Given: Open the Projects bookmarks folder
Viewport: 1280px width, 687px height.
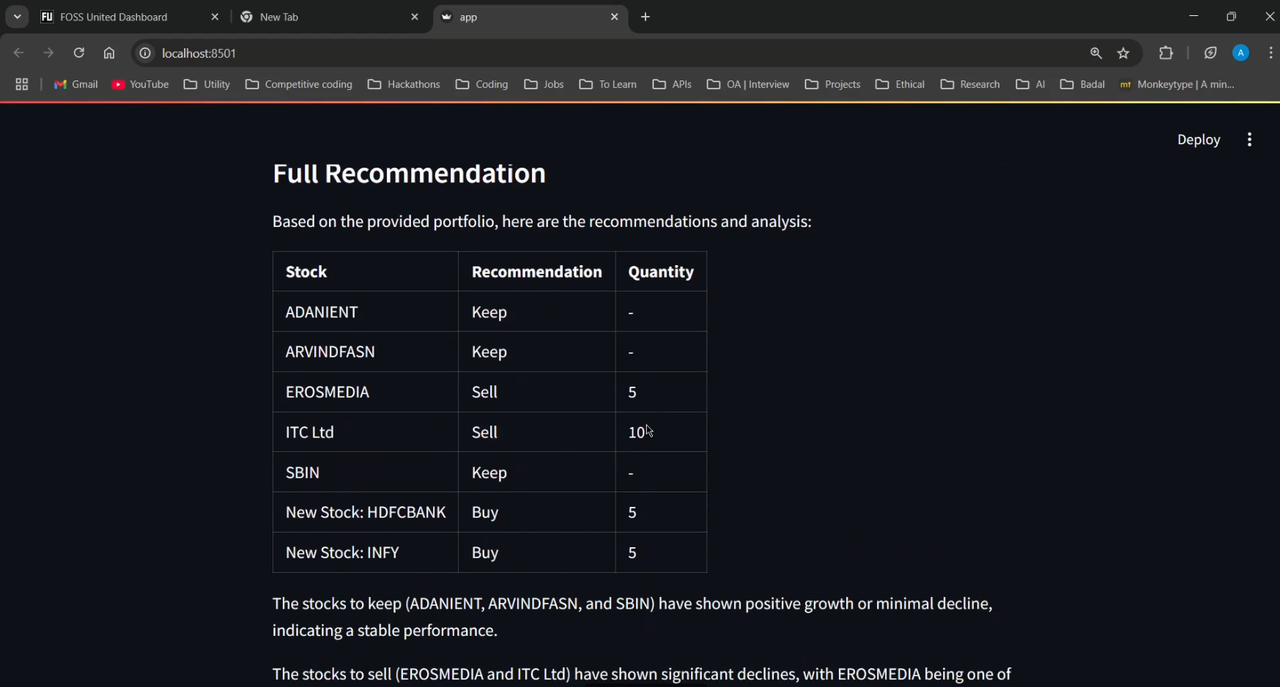Looking at the screenshot, I should point(832,84).
